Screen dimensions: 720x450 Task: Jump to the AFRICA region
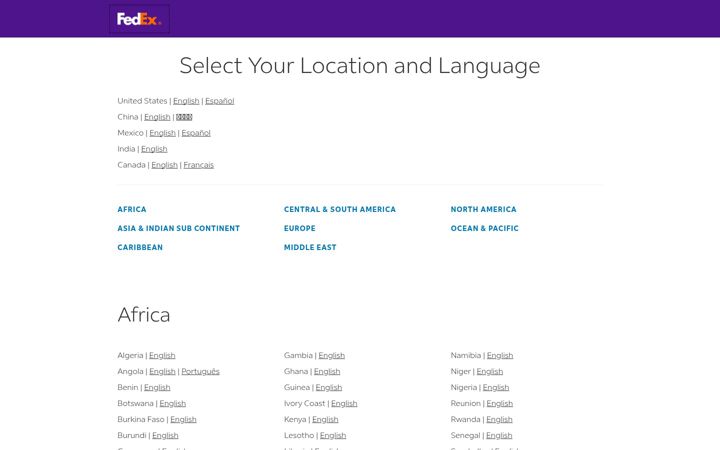point(132,209)
